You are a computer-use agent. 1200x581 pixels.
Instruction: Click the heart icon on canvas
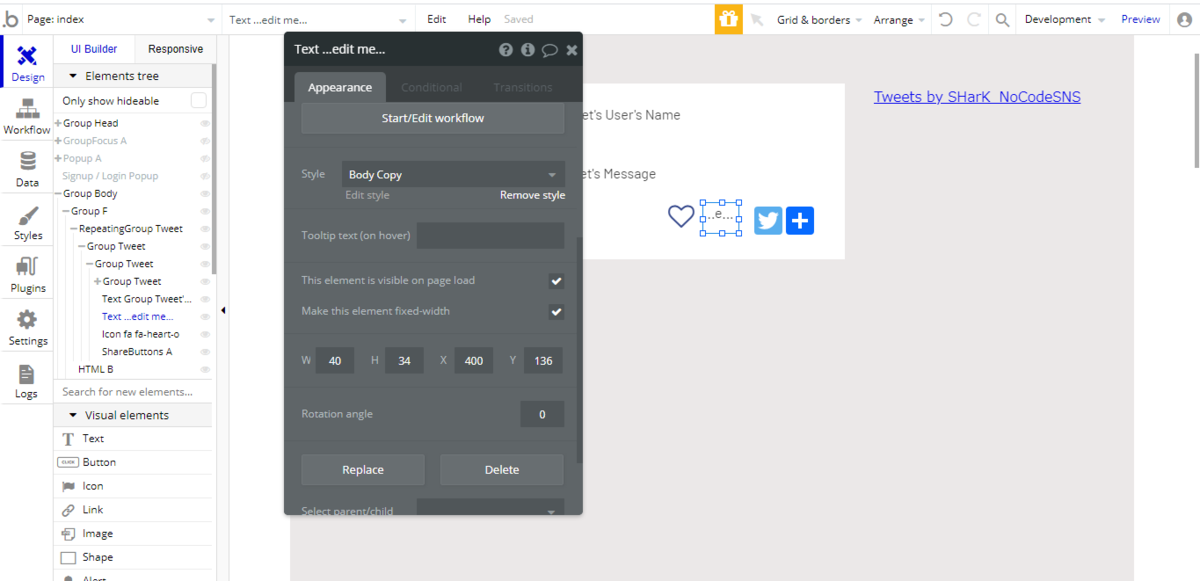681,216
